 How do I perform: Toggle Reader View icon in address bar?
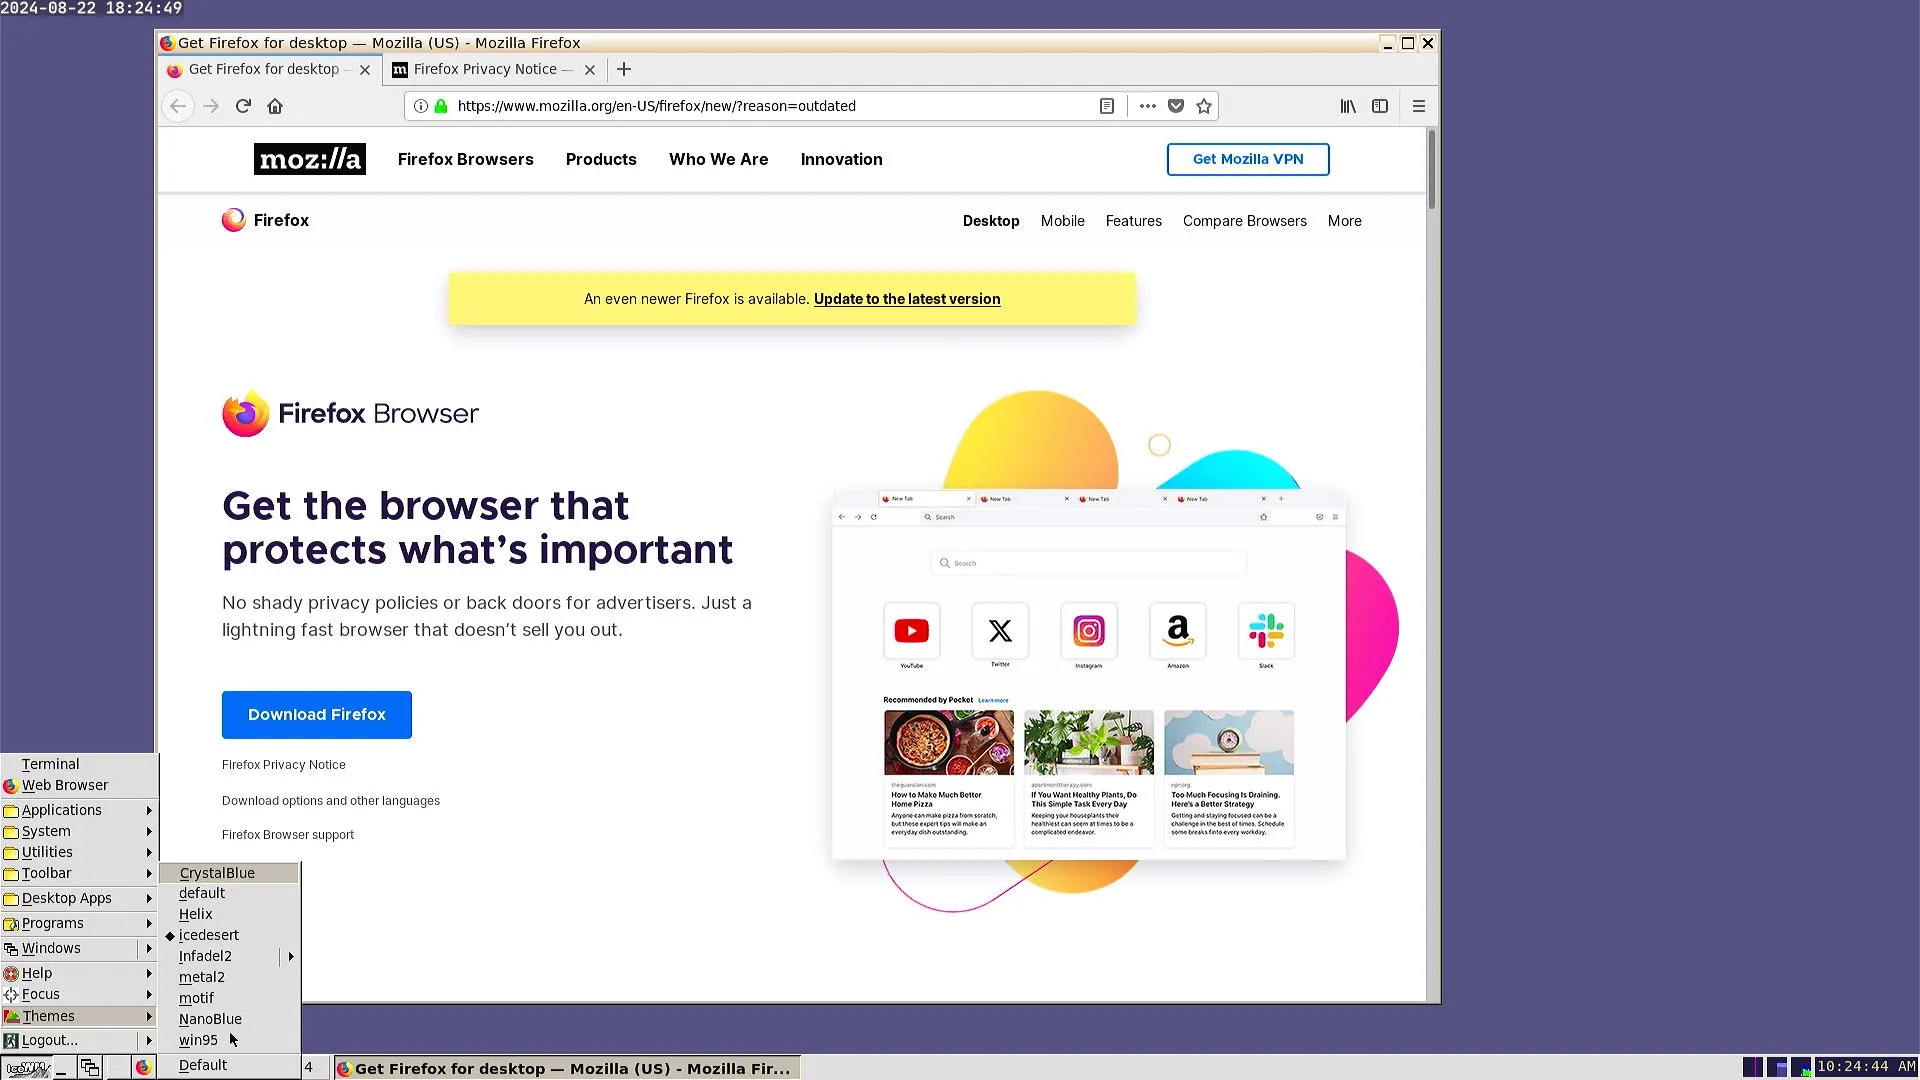click(1107, 106)
